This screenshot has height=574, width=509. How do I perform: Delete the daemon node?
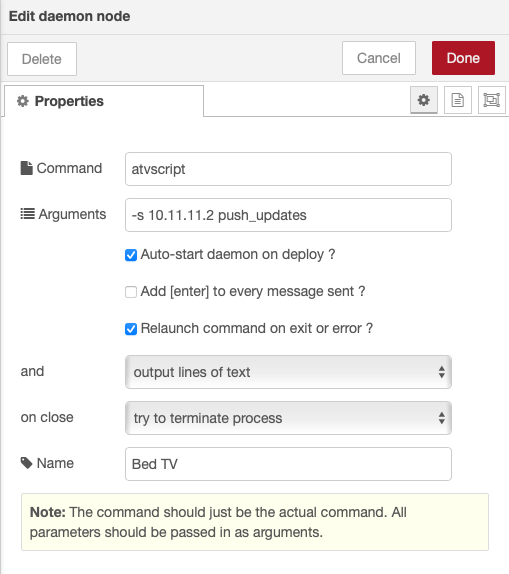click(42, 59)
